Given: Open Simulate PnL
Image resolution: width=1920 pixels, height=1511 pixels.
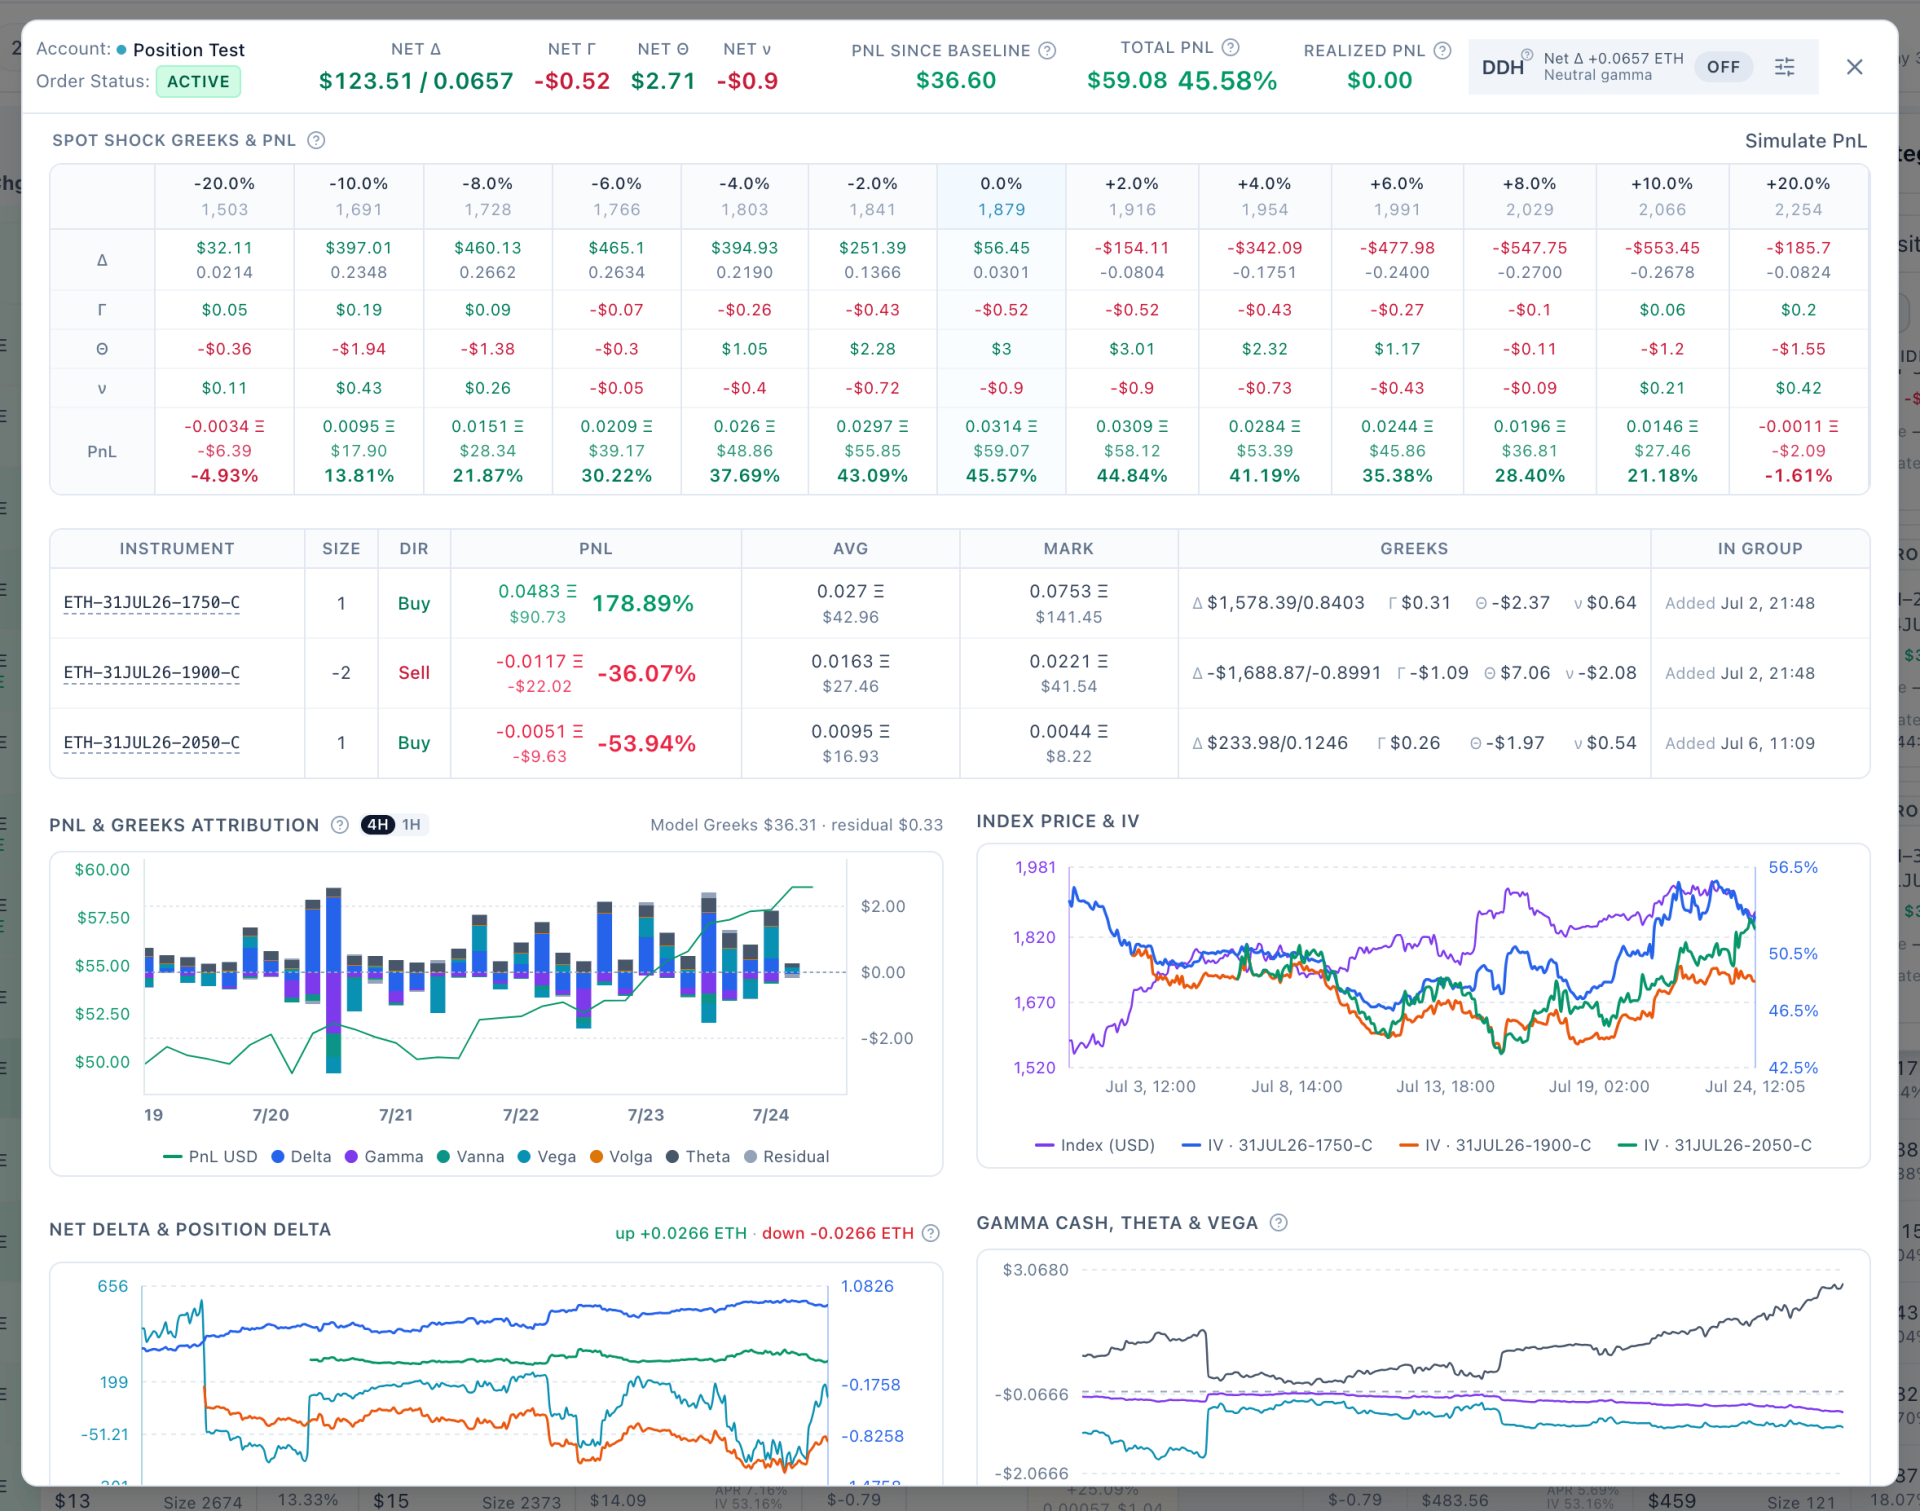Looking at the screenshot, I should point(1805,141).
